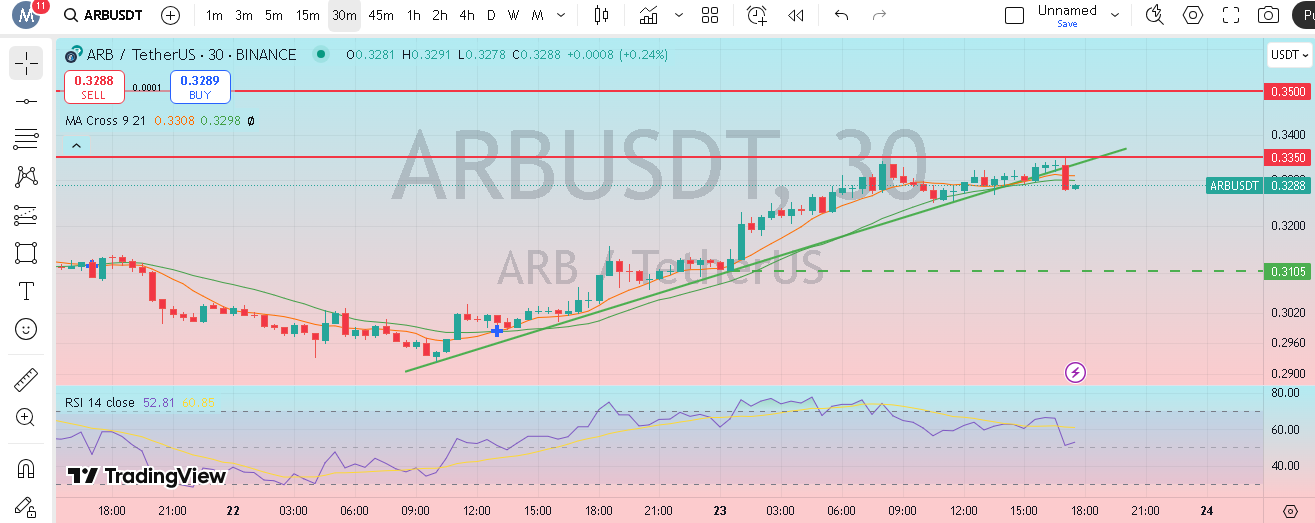Select the Text annotation tool
1315x523 pixels.
26,291
